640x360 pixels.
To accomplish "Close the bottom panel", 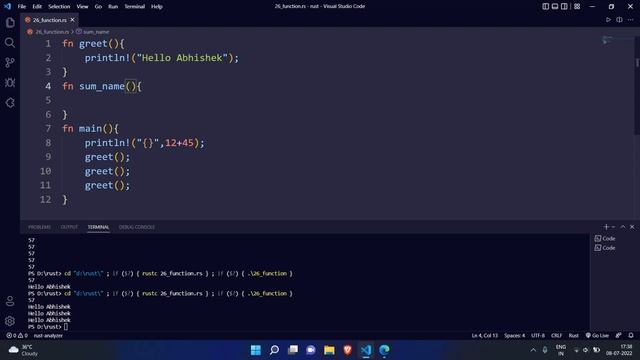I will tap(632, 227).
